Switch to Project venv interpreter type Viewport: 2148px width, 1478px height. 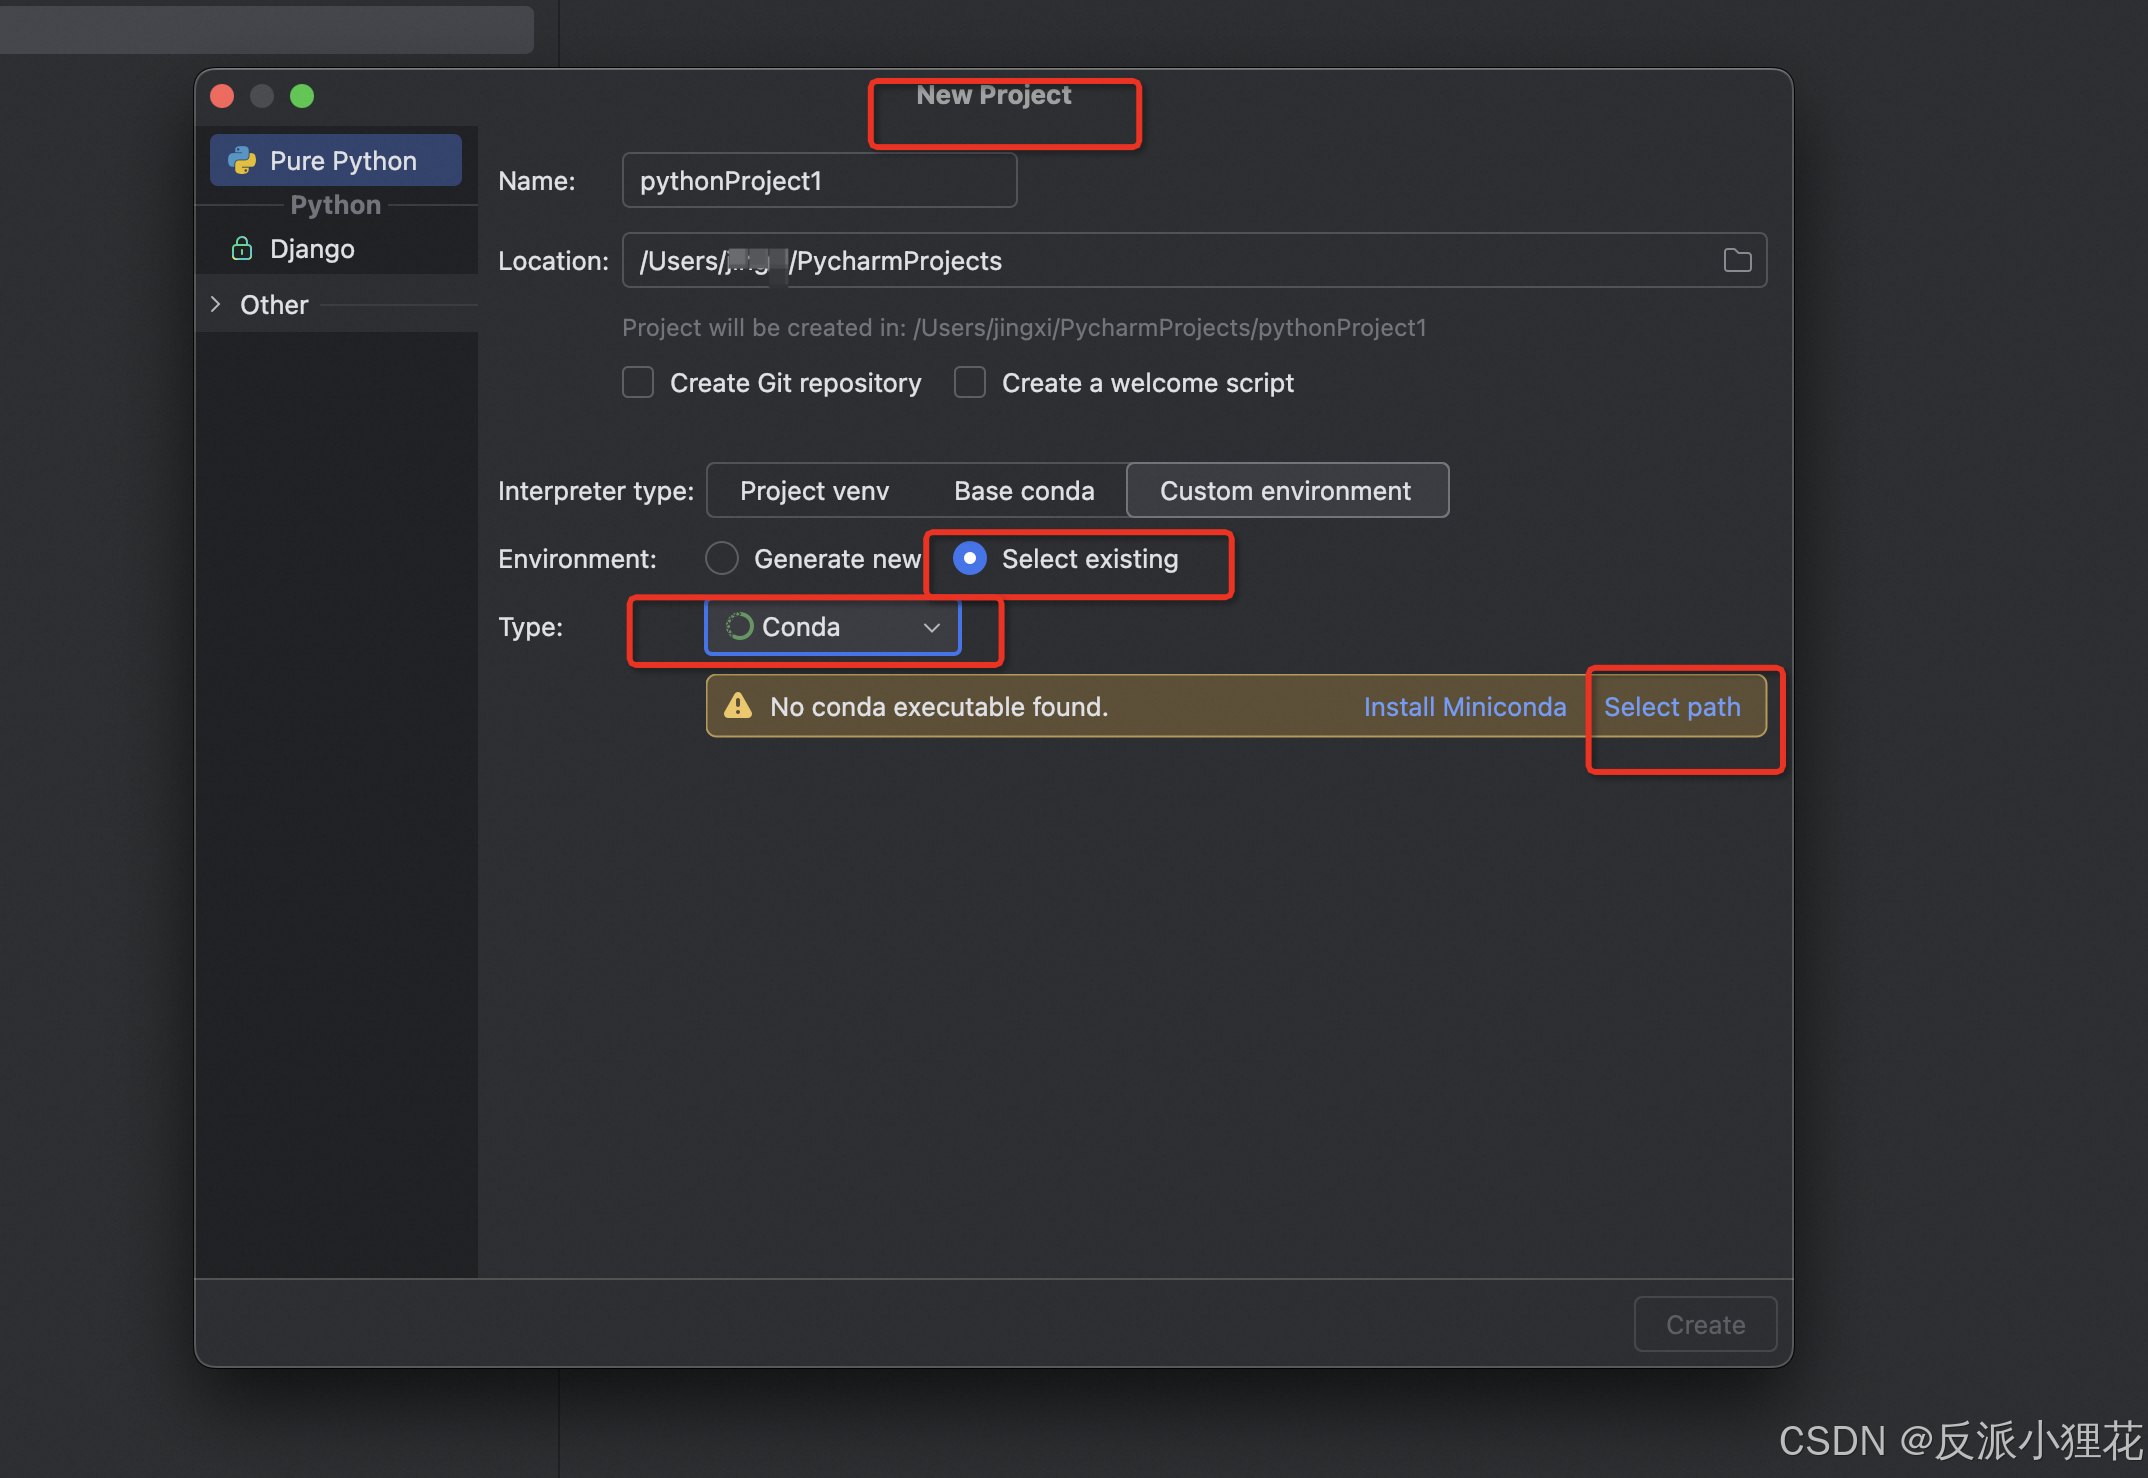[x=814, y=491]
